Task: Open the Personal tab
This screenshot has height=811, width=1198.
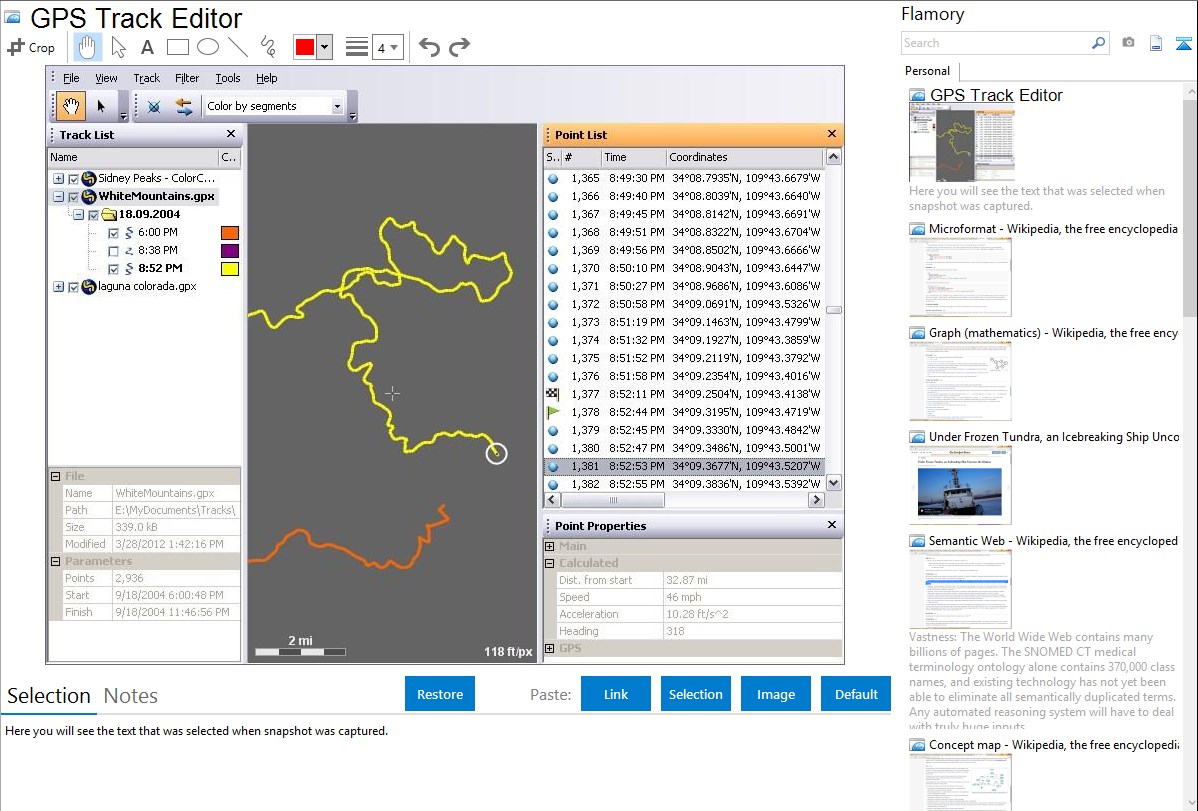Action: 927,71
